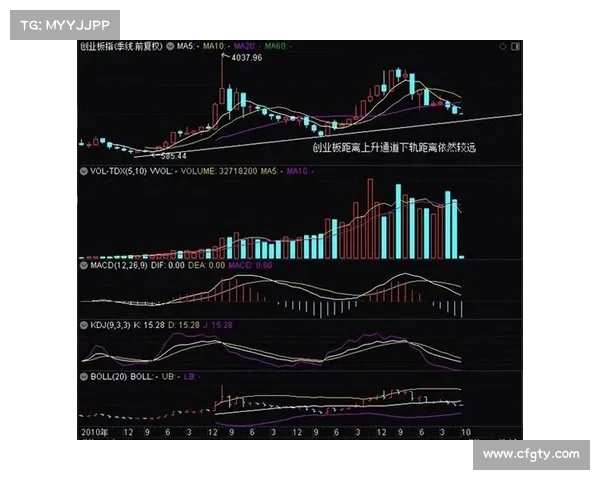Screen dimensions: 600x480
Task: Click the purple MACD 0.00 value
Action: coord(250,265)
